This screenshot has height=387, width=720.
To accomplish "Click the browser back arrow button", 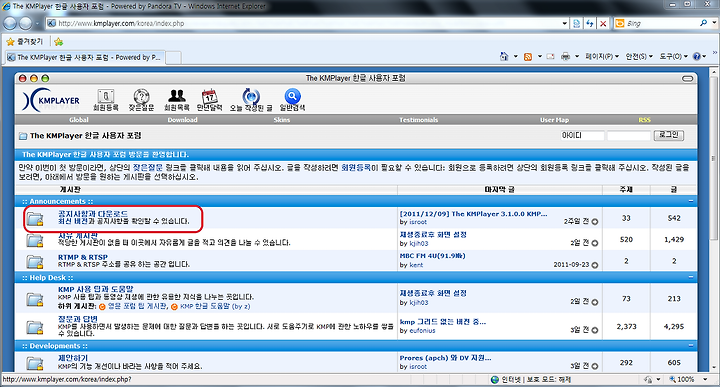I will [x=10, y=23].
